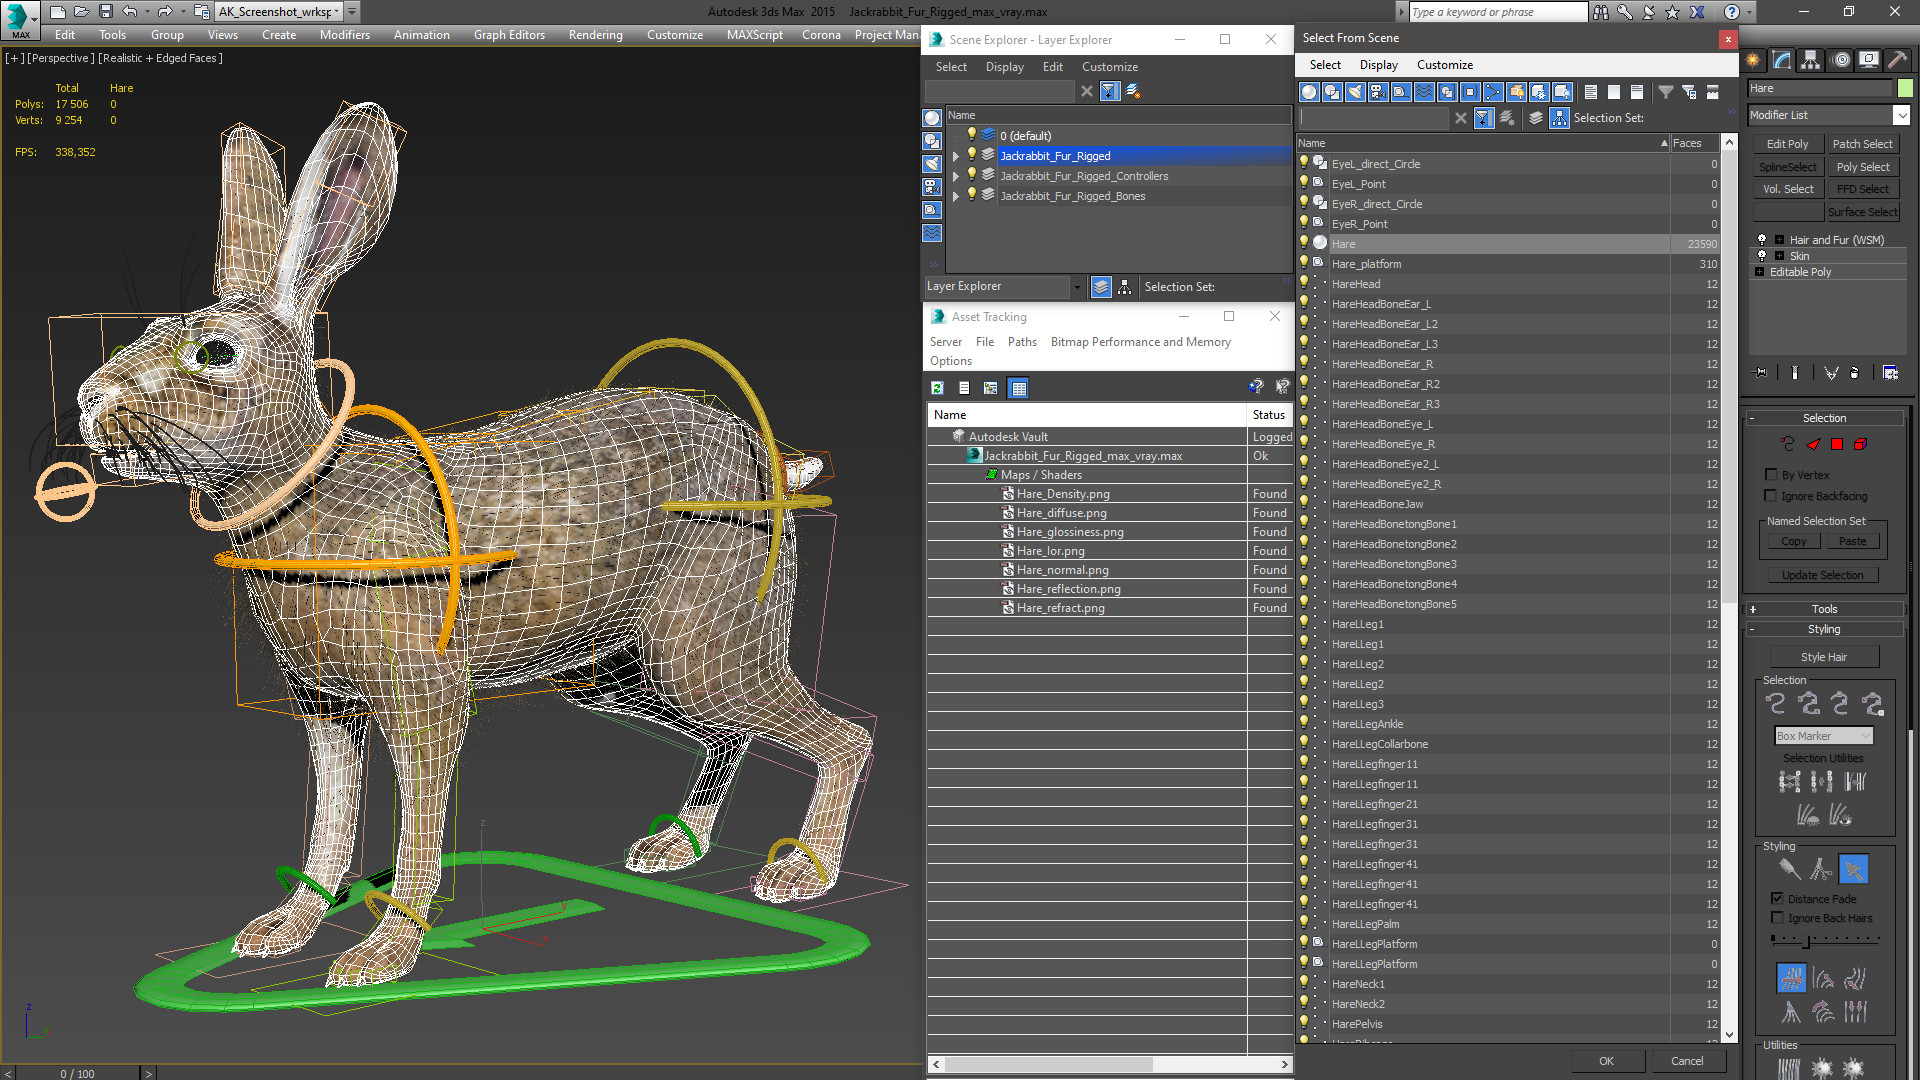
Task: Check the Ignore Back Hairs option
Action: point(1777,918)
